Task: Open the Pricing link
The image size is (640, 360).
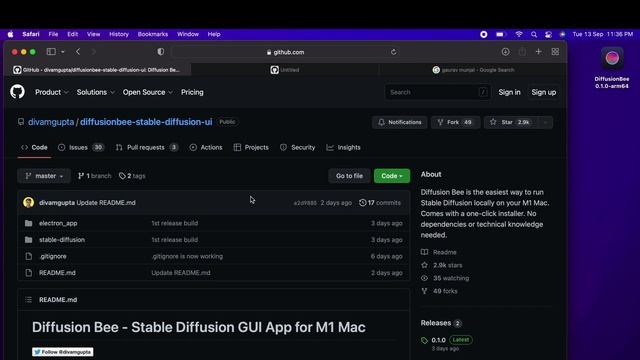Action: click(x=192, y=92)
